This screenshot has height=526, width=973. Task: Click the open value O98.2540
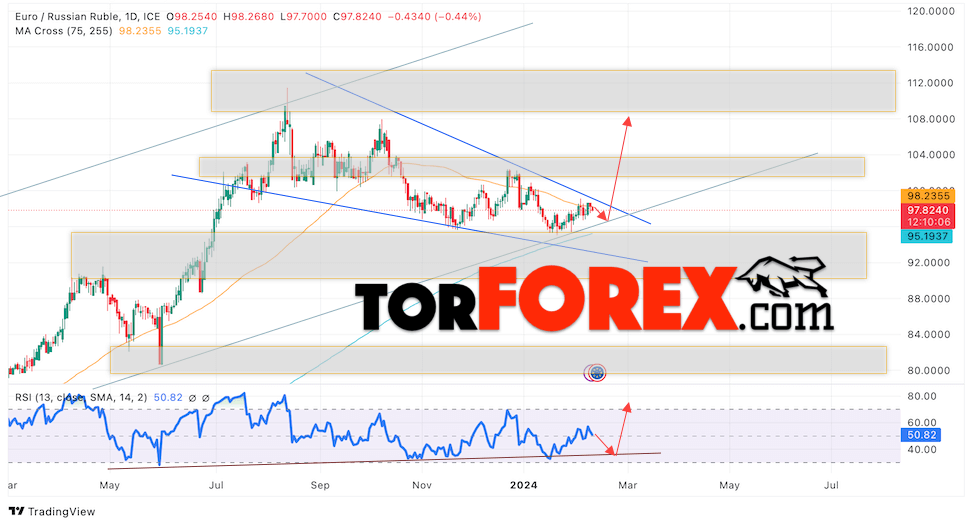pos(192,17)
